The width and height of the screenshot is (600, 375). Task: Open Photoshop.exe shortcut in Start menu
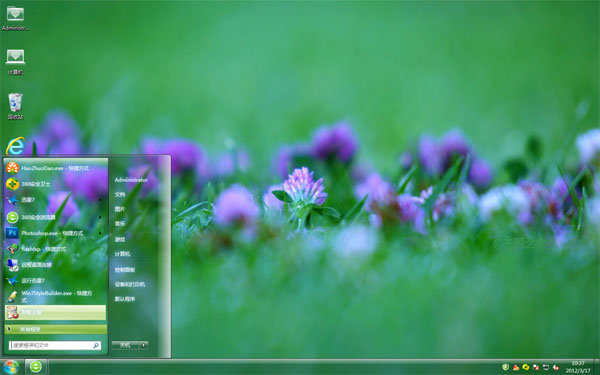pyautogui.click(x=56, y=233)
